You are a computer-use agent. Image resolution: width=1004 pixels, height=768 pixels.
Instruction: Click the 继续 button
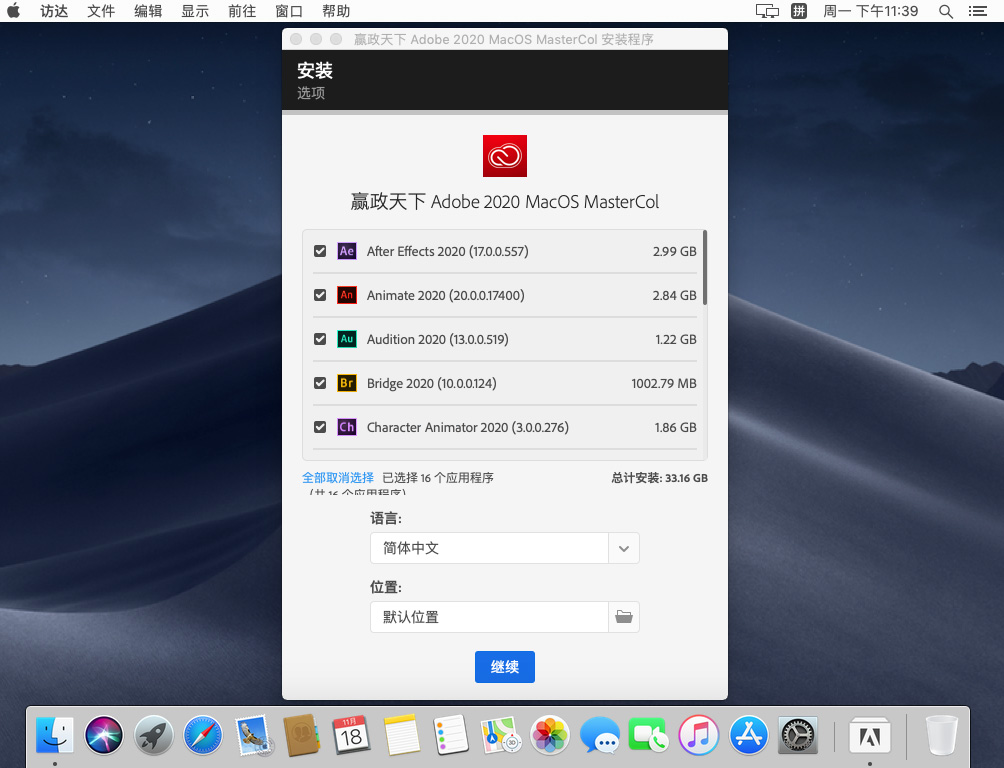click(x=505, y=667)
